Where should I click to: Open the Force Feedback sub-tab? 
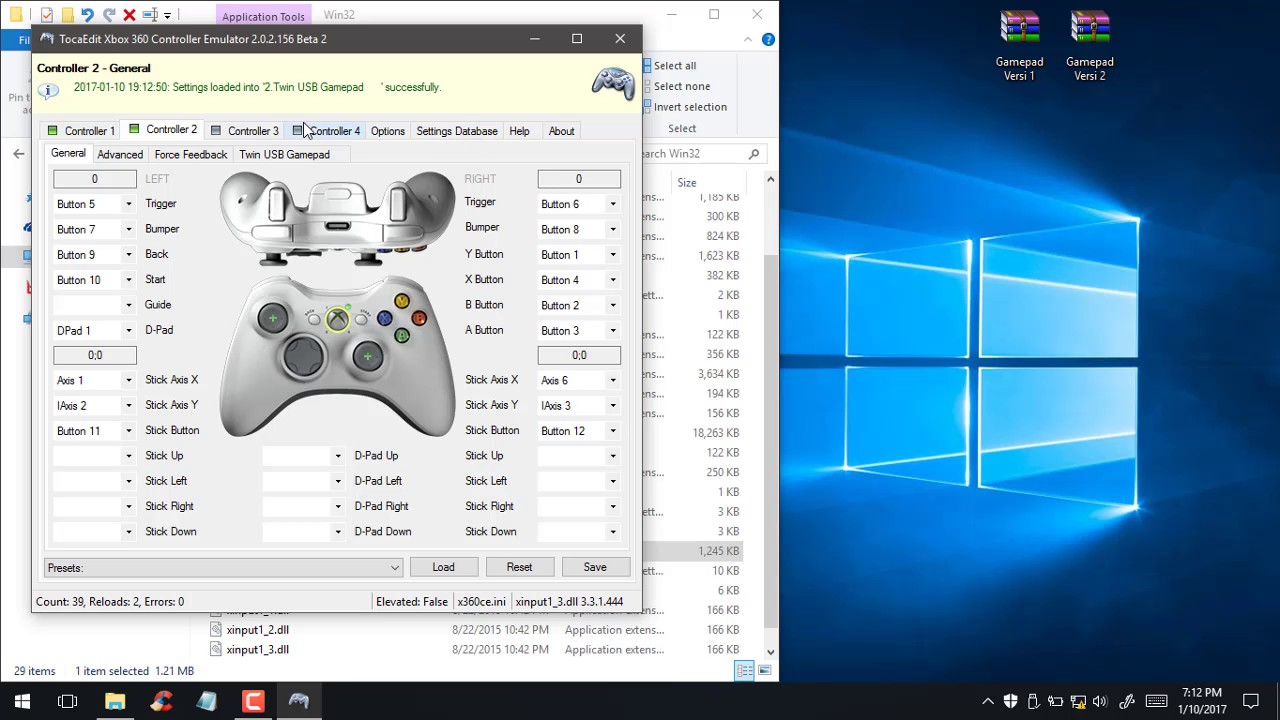(191, 154)
